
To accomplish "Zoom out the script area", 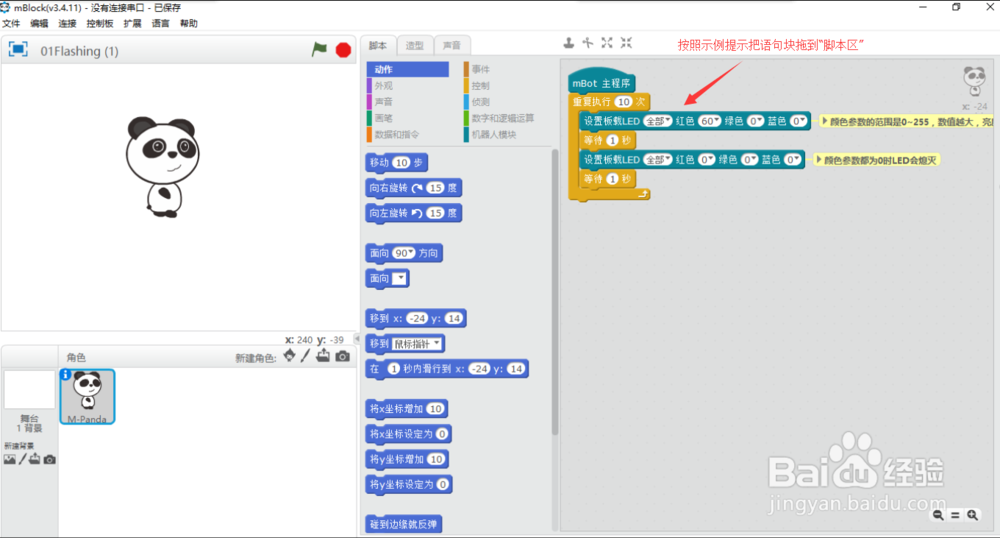I will point(938,515).
